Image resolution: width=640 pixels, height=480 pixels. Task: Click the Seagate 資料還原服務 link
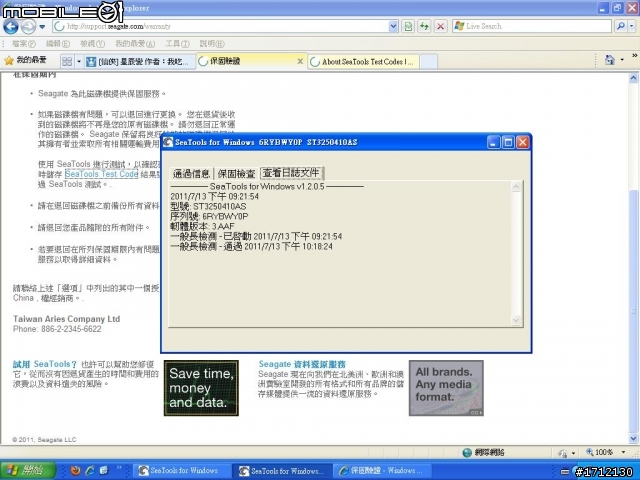pos(302,364)
